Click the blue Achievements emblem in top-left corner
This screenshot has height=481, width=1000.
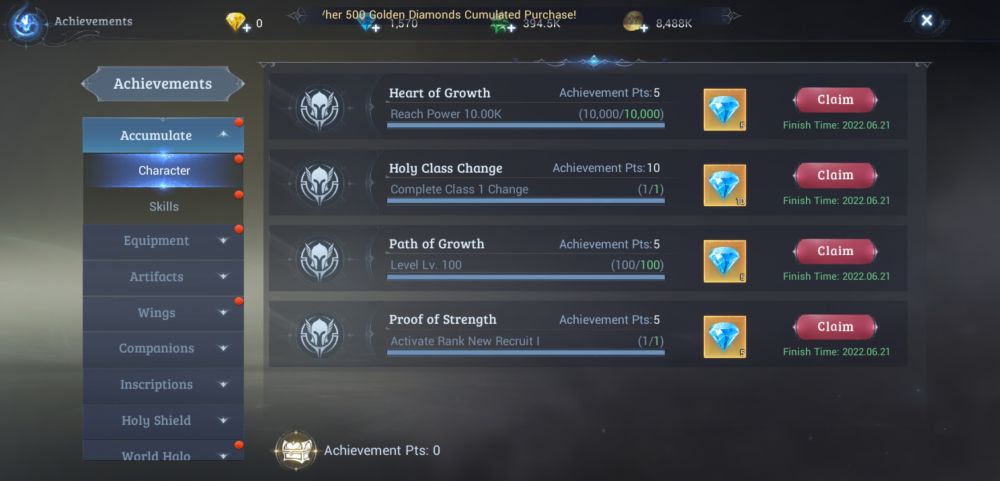[27, 24]
